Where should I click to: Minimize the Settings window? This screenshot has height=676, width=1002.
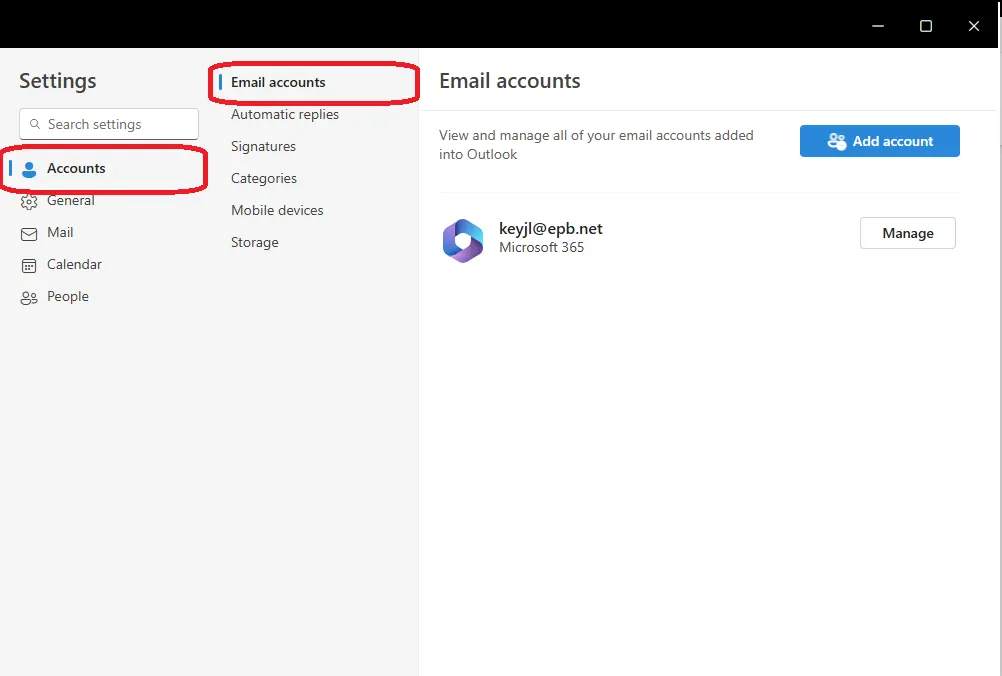[877, 26]
